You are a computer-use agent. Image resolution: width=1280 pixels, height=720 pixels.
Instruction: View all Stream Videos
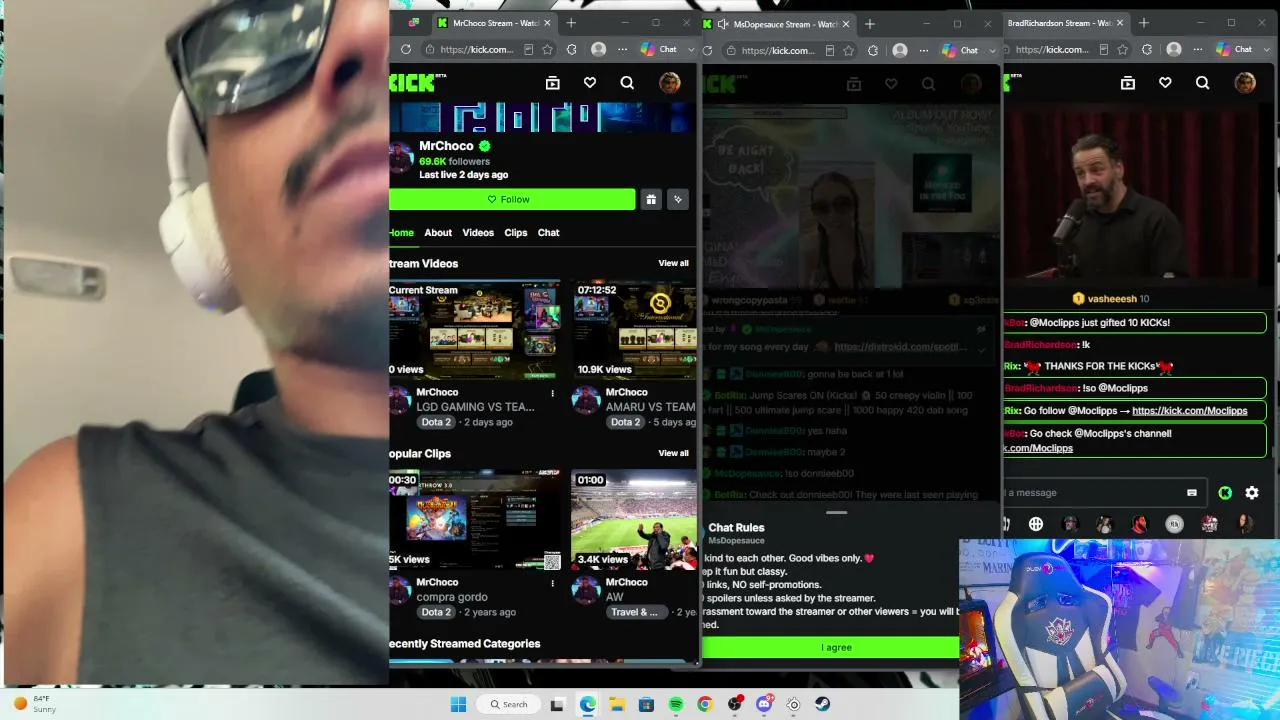click(x=673, y=263)
